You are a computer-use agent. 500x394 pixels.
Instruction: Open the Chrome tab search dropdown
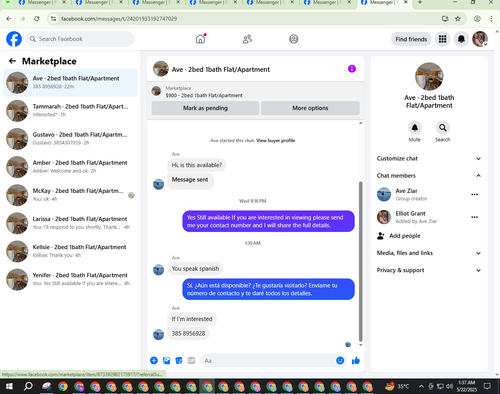[x=7, y=2]
